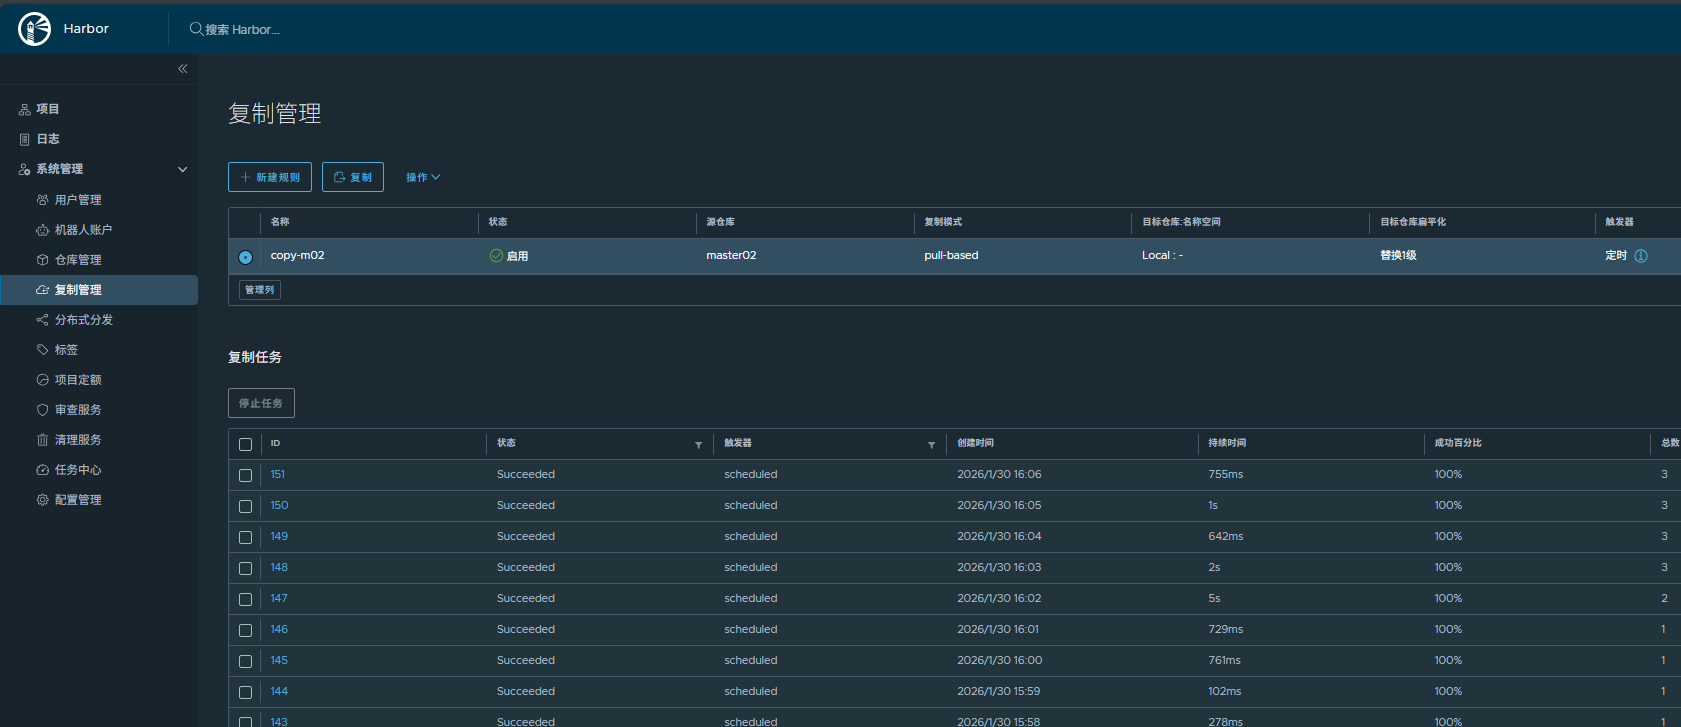Open task ID 150 link
This screenshot has height=727, width=1681.
click(x=279, y=506)
